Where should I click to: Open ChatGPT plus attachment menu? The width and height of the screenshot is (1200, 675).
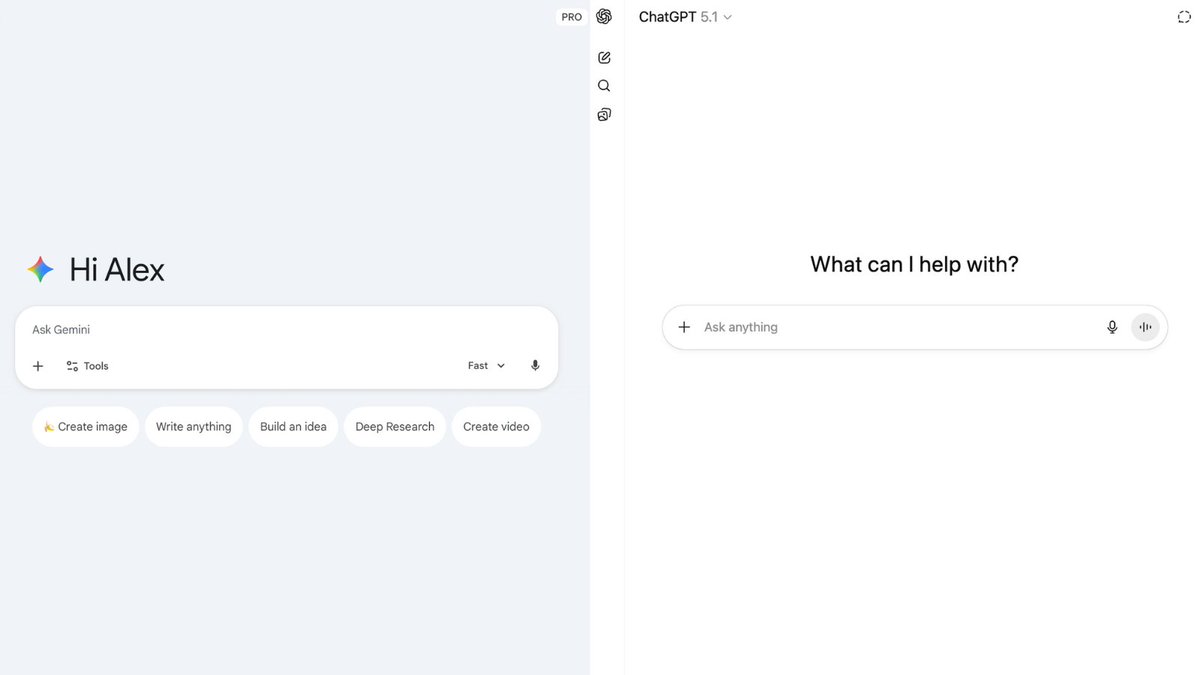point(684,327)
